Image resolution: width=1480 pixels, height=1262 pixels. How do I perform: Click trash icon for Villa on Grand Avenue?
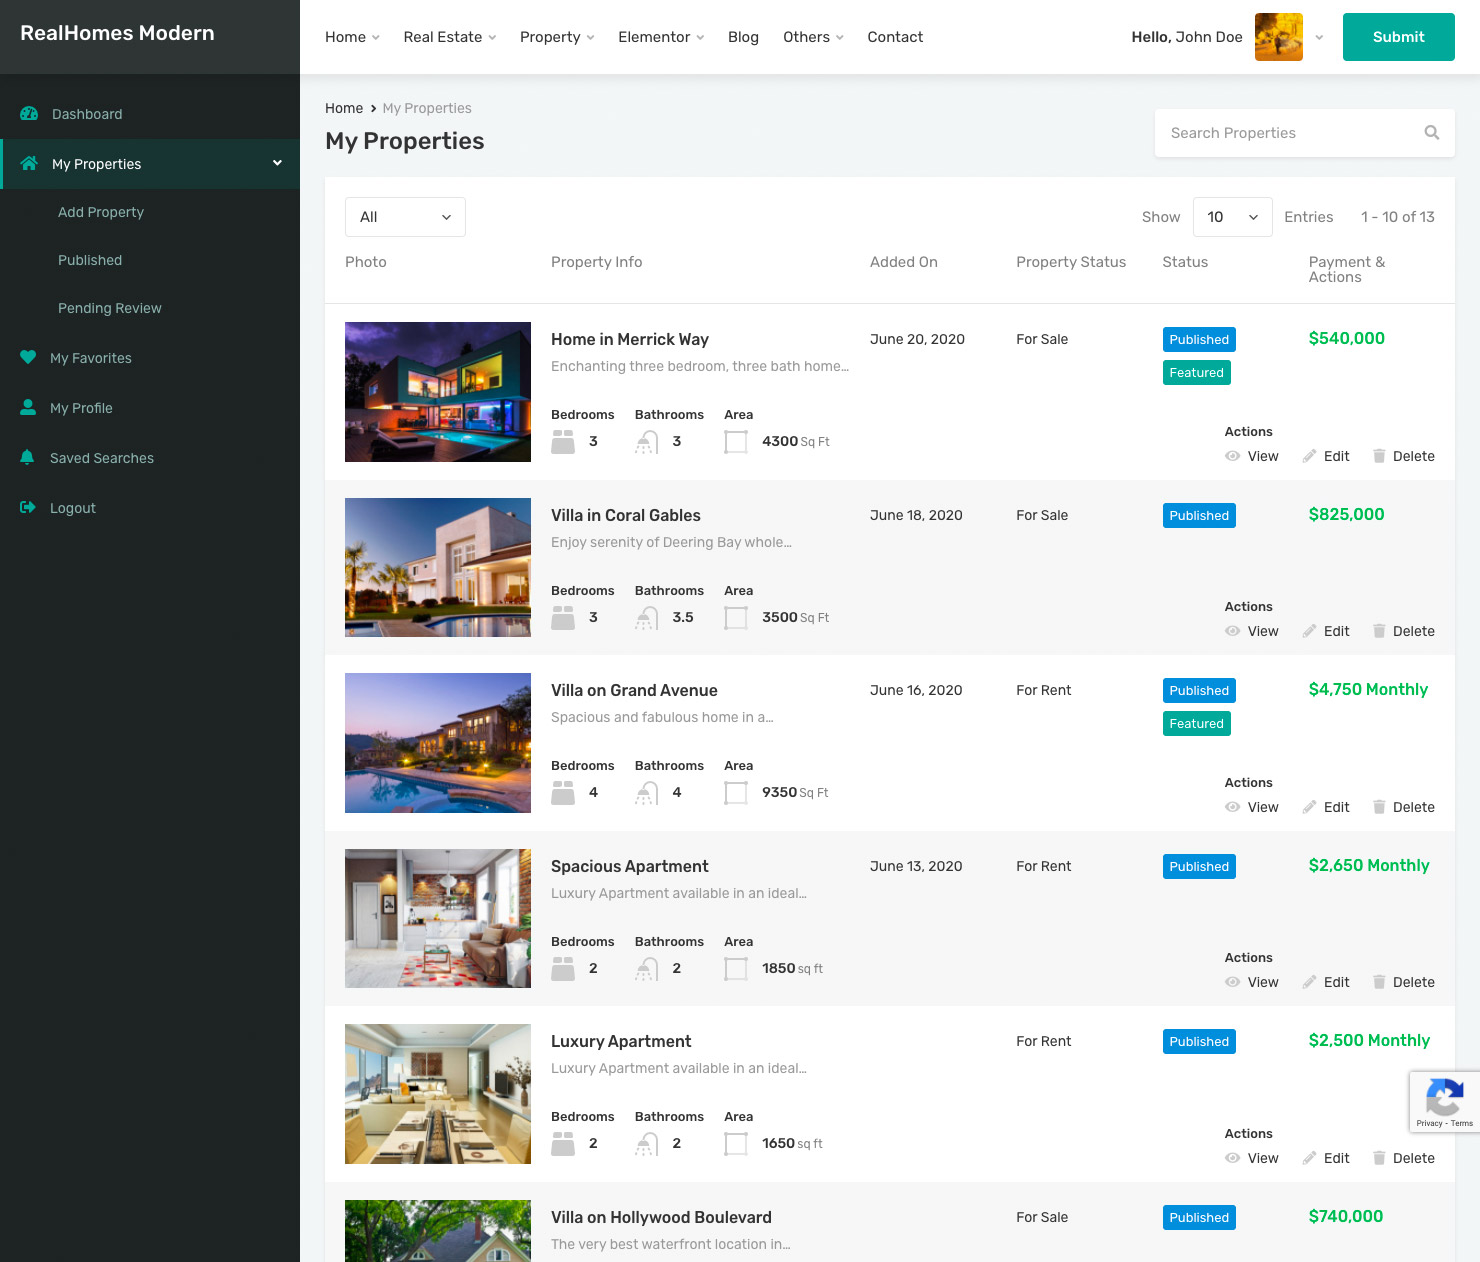click(x=1379, y=807)
